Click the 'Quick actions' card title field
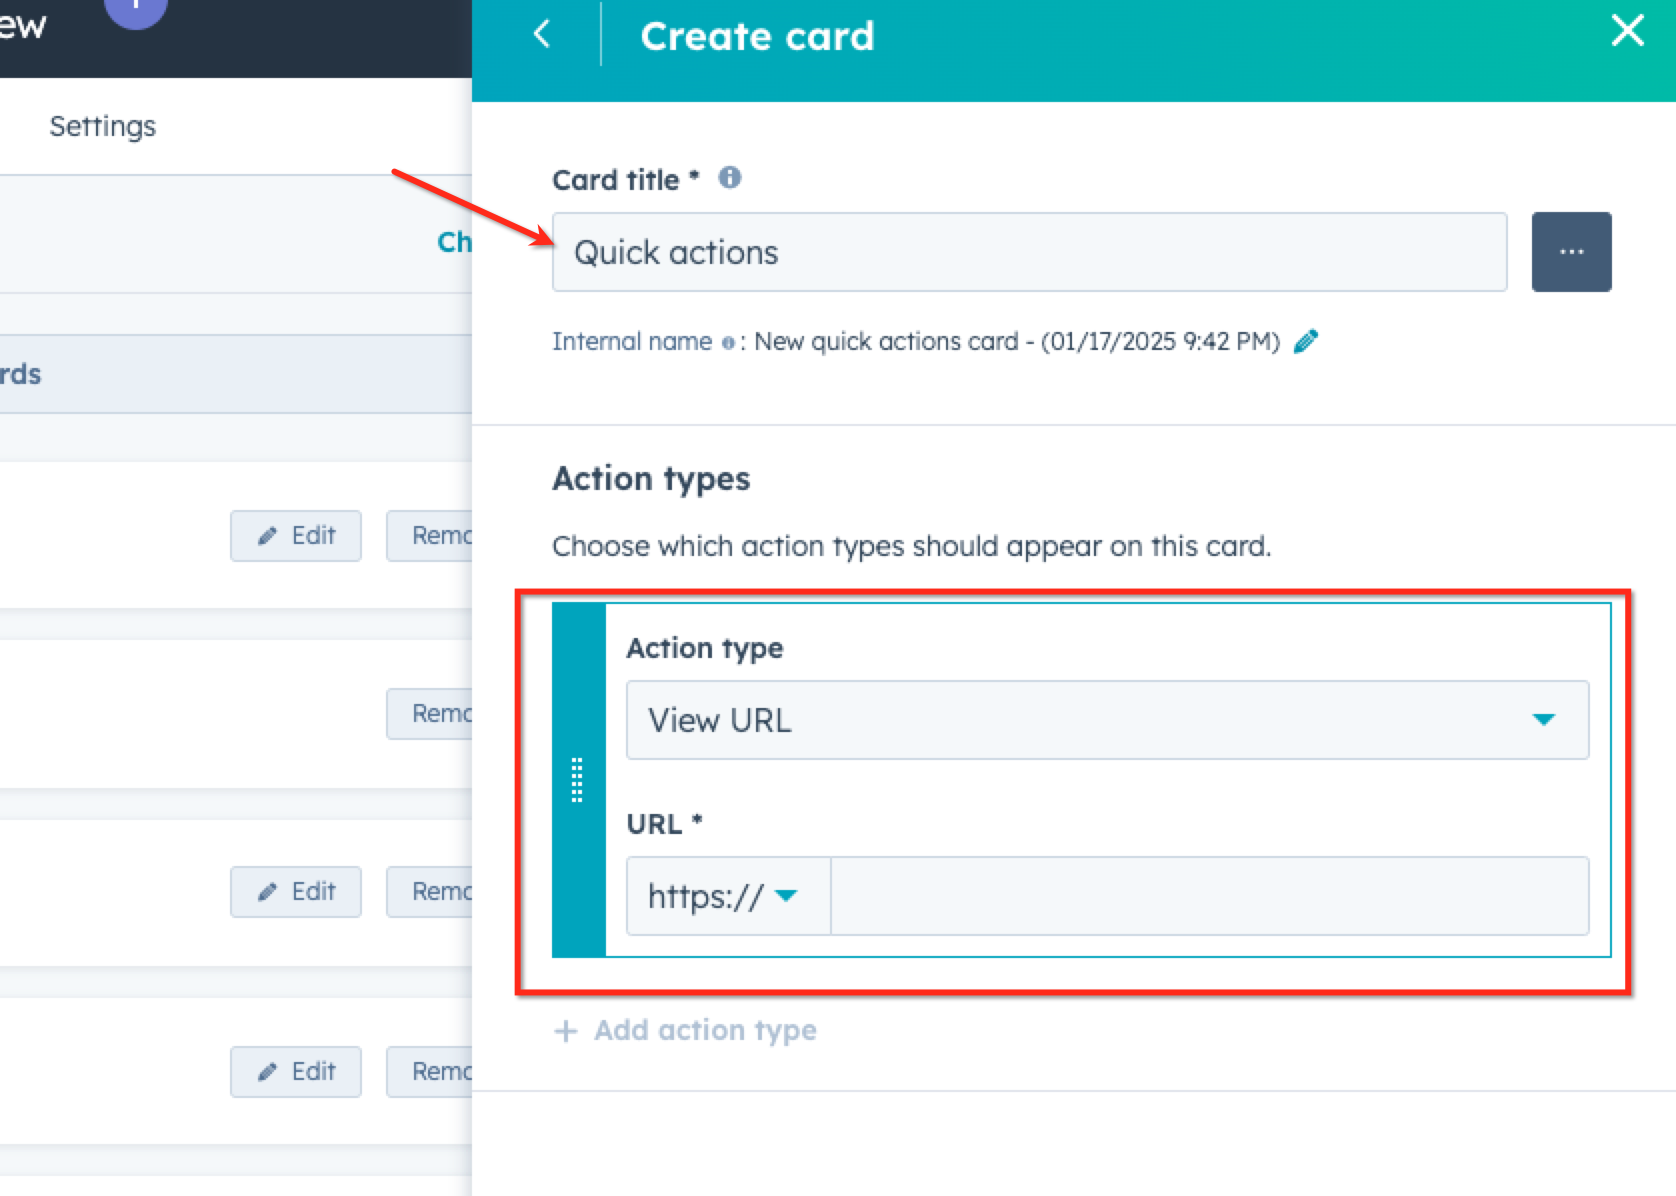 [x=1028, y=252]
